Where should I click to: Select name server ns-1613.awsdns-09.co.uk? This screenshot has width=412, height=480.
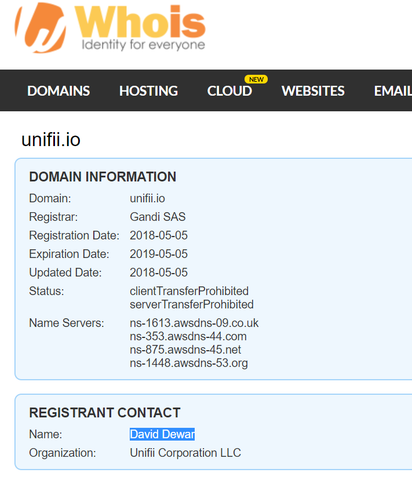coord(194,323)
